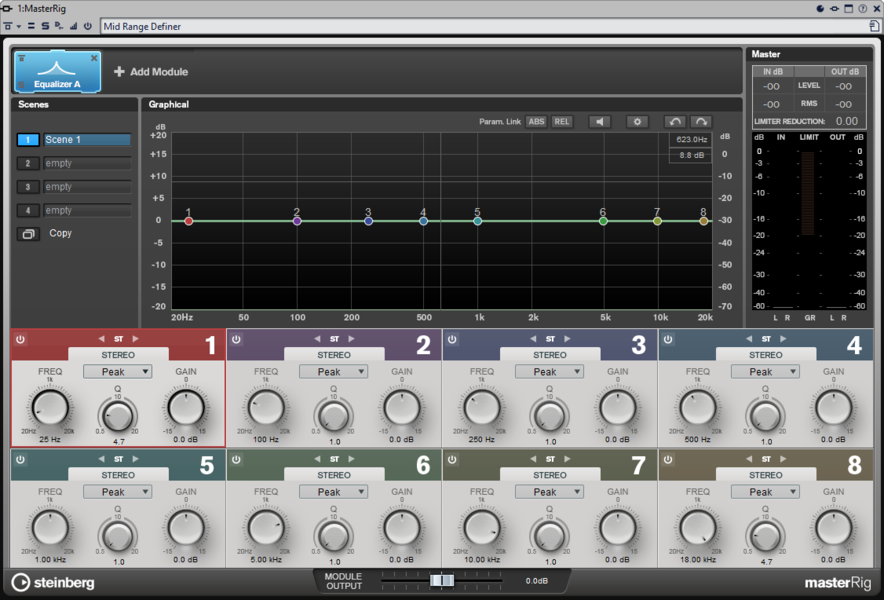
Task: Toggle band 2 power button
Action: [236, 339]
